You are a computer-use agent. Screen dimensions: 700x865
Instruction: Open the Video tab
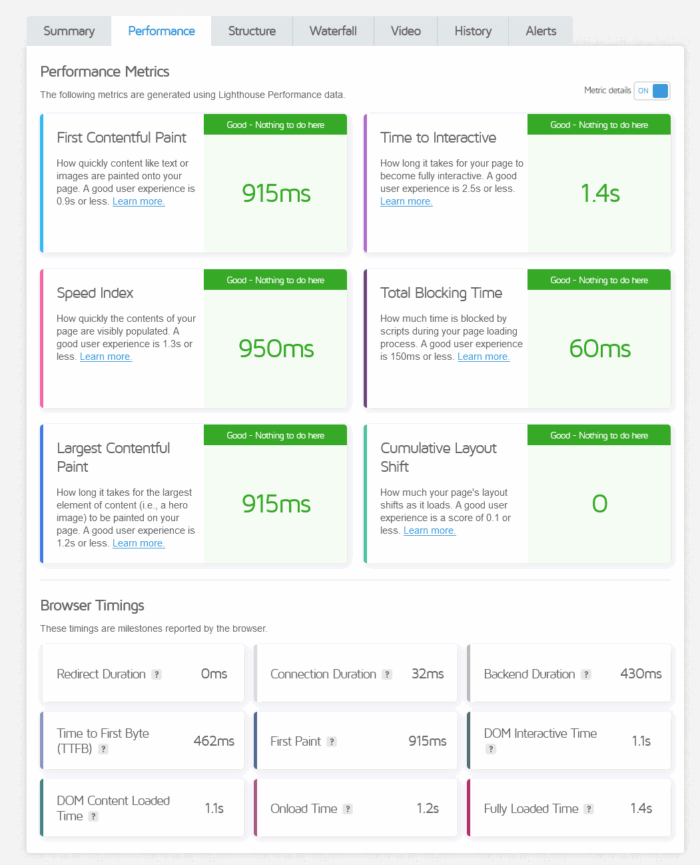[405, 31]
